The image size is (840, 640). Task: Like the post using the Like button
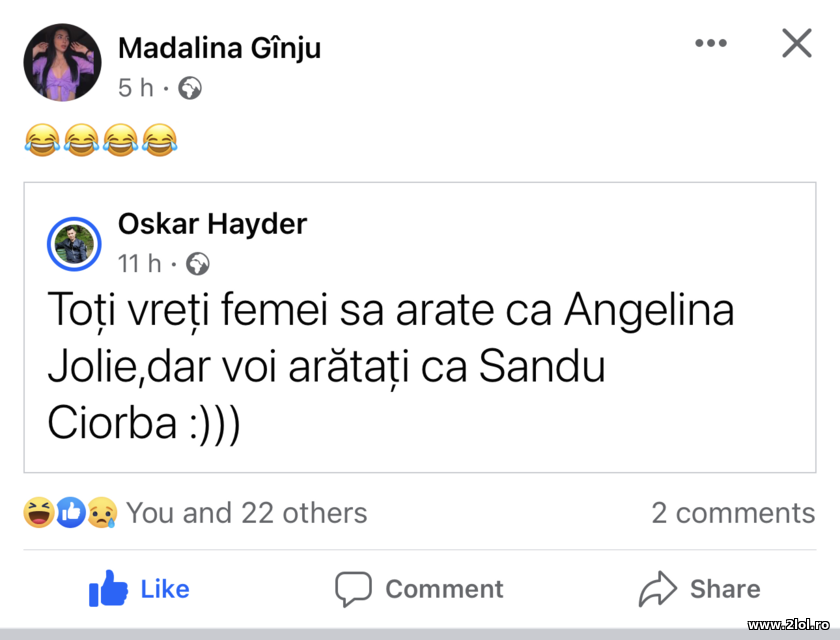140,589
